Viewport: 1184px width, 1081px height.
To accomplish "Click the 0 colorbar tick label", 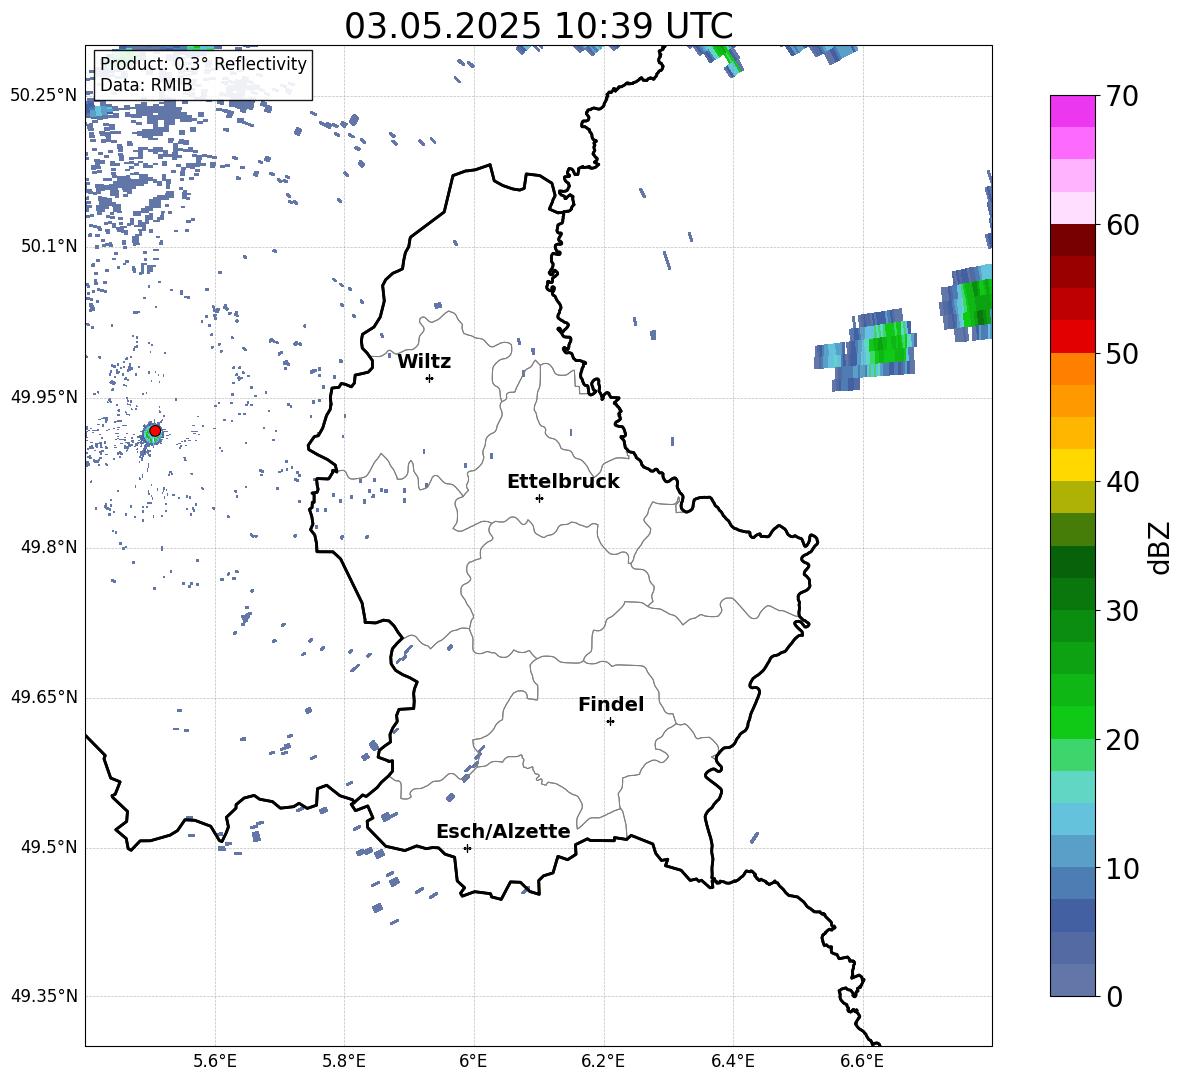I will 1114,996.
